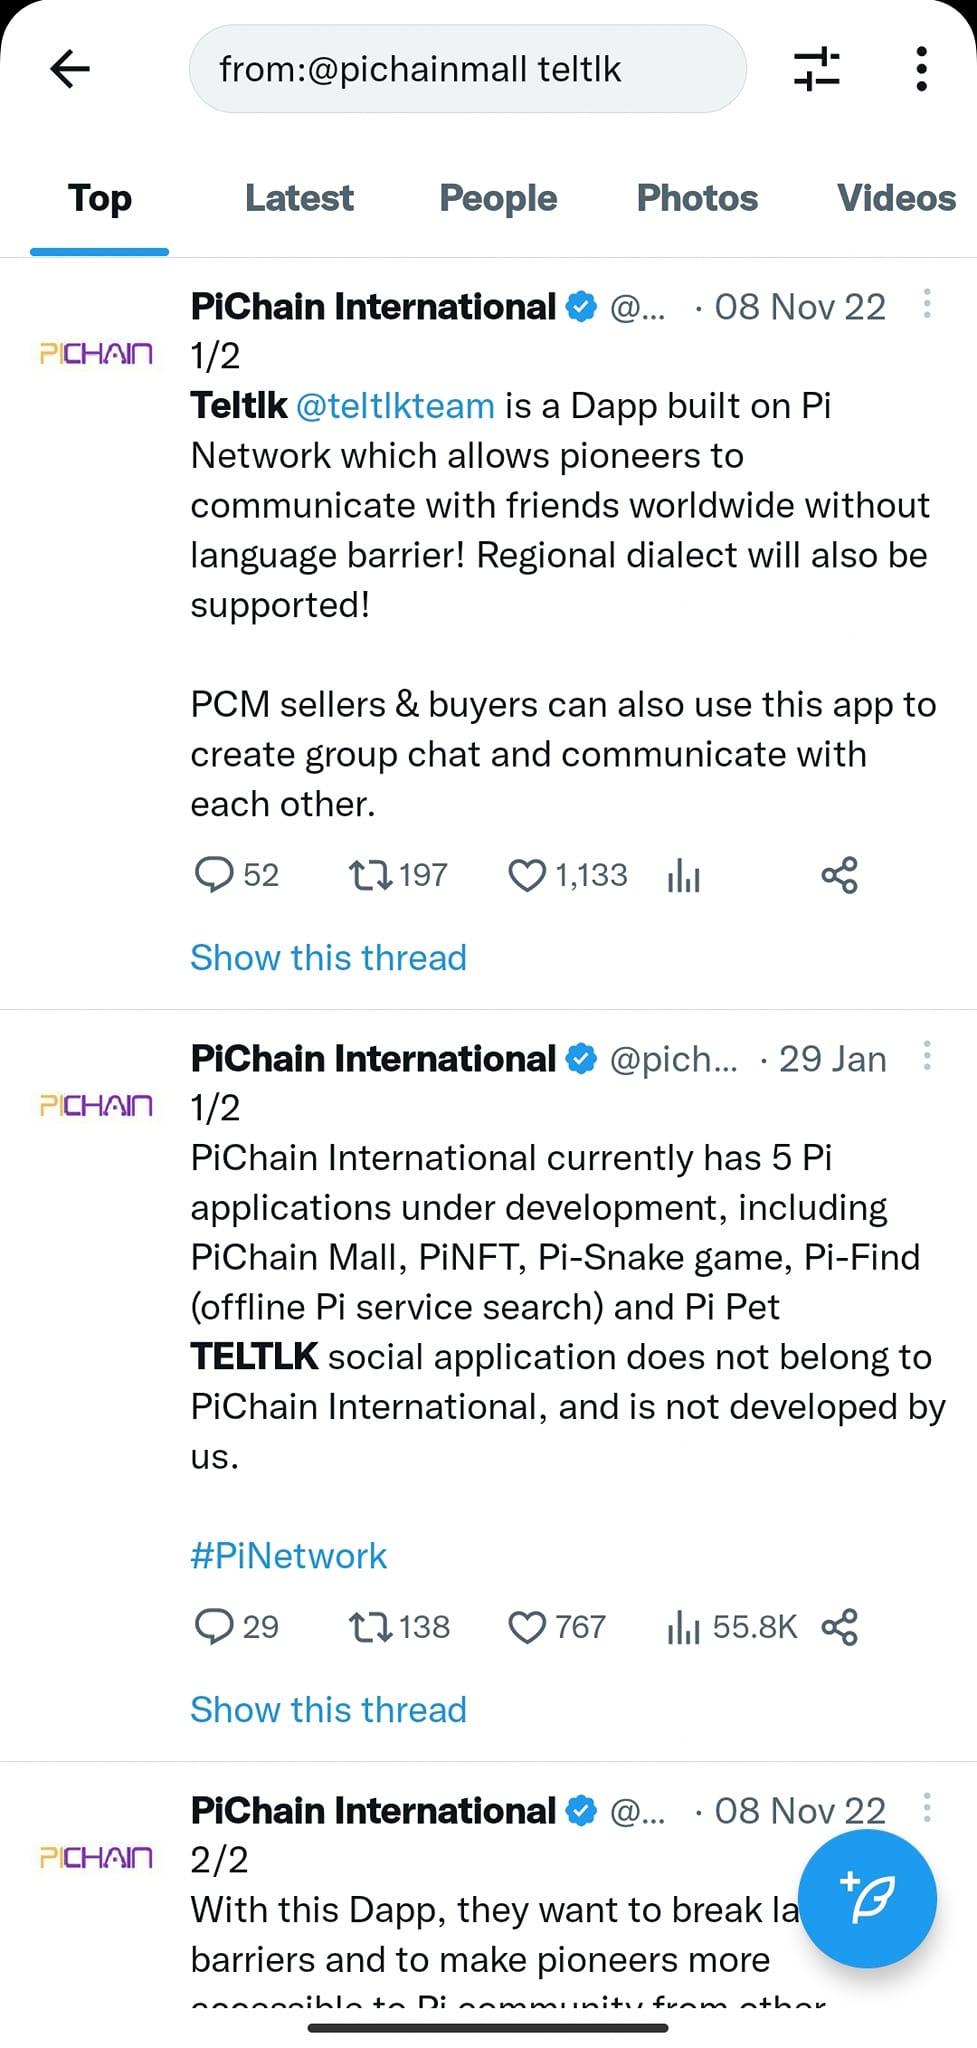Open the @teltlkteam mention link
Image resolution: width=977 pixels, height=2048 pixels.
(395, 406)
